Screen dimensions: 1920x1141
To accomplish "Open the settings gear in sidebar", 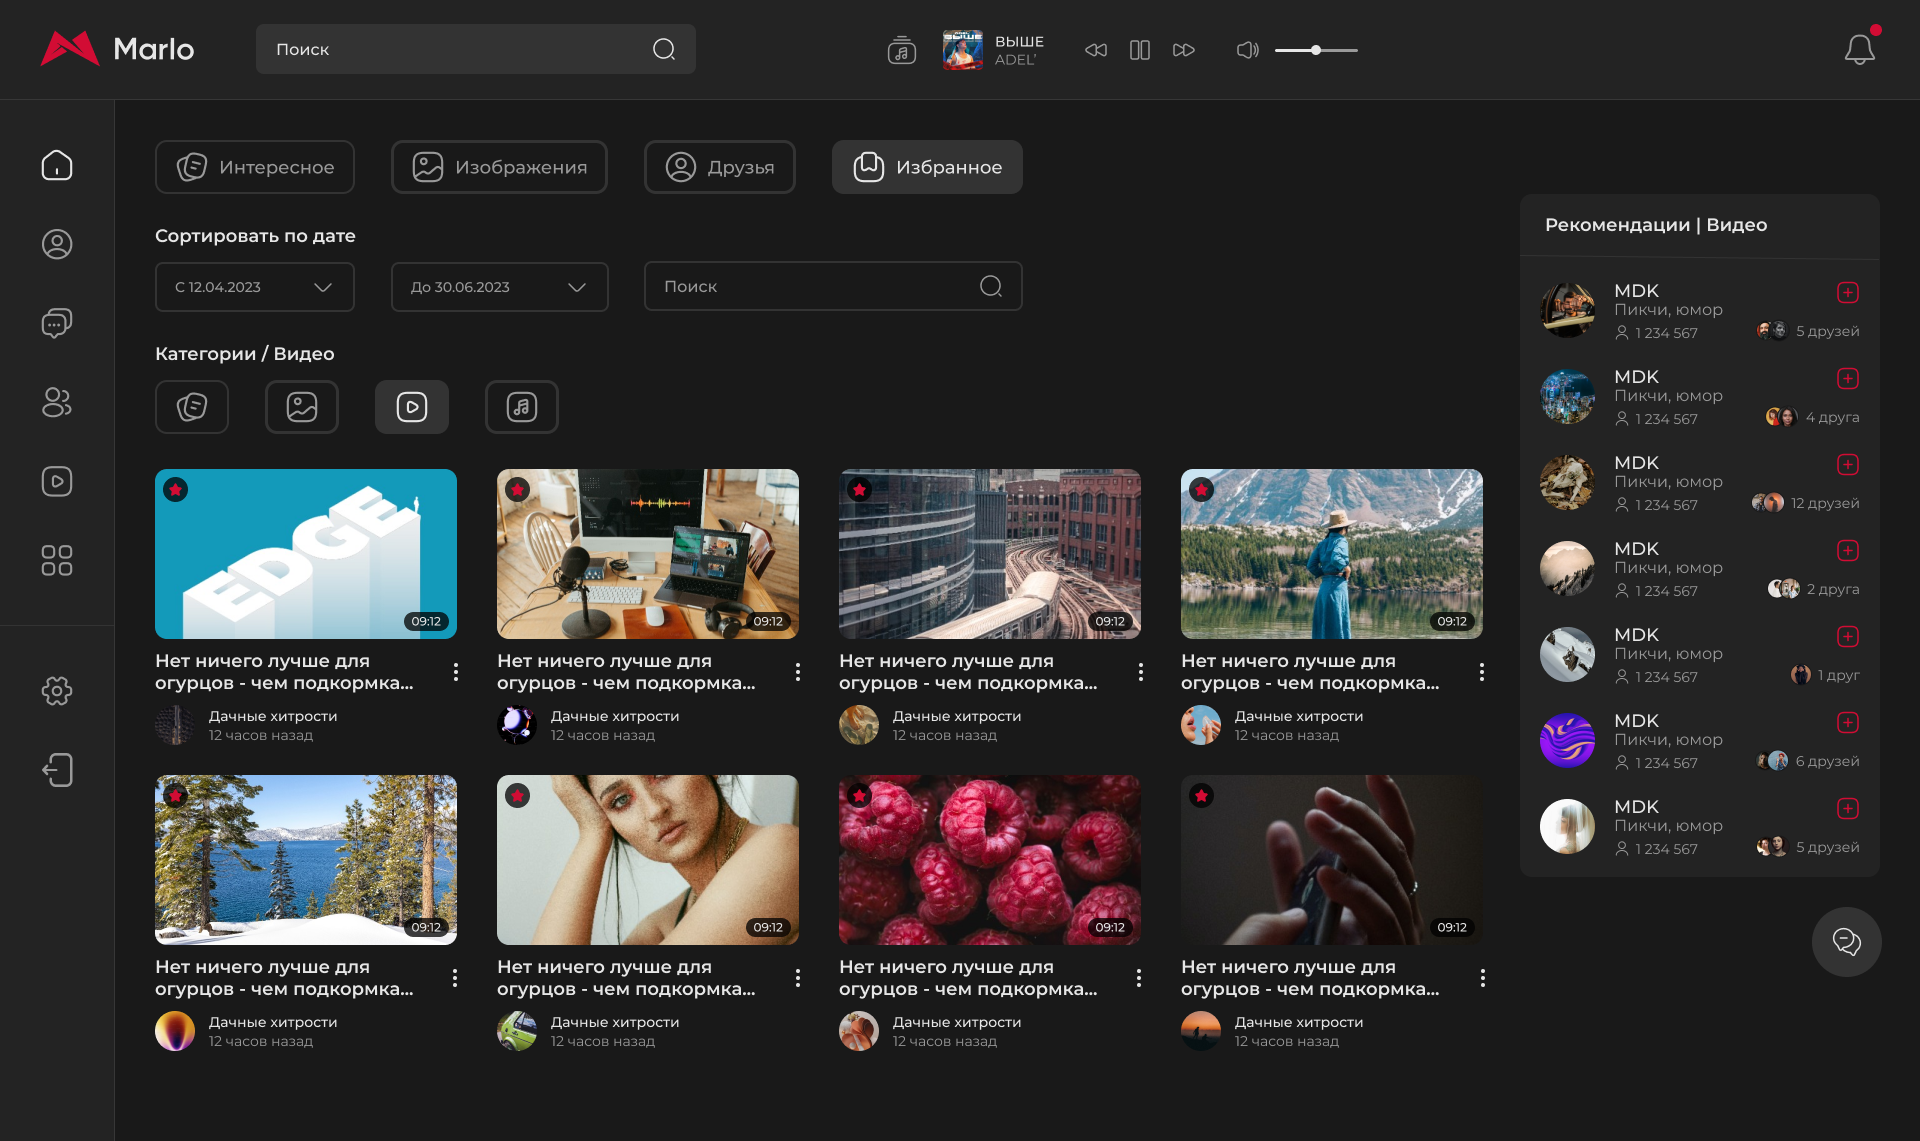I will click(57, 691).
